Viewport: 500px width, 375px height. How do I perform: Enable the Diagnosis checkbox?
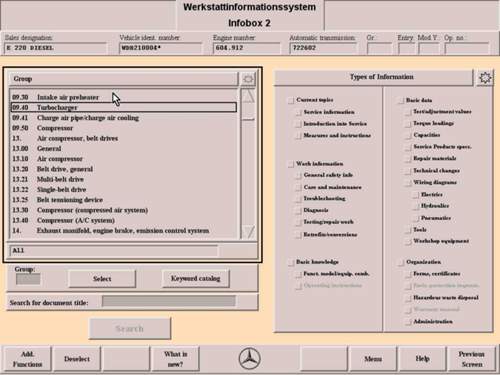pyautogui.click(x=298, y=211)
